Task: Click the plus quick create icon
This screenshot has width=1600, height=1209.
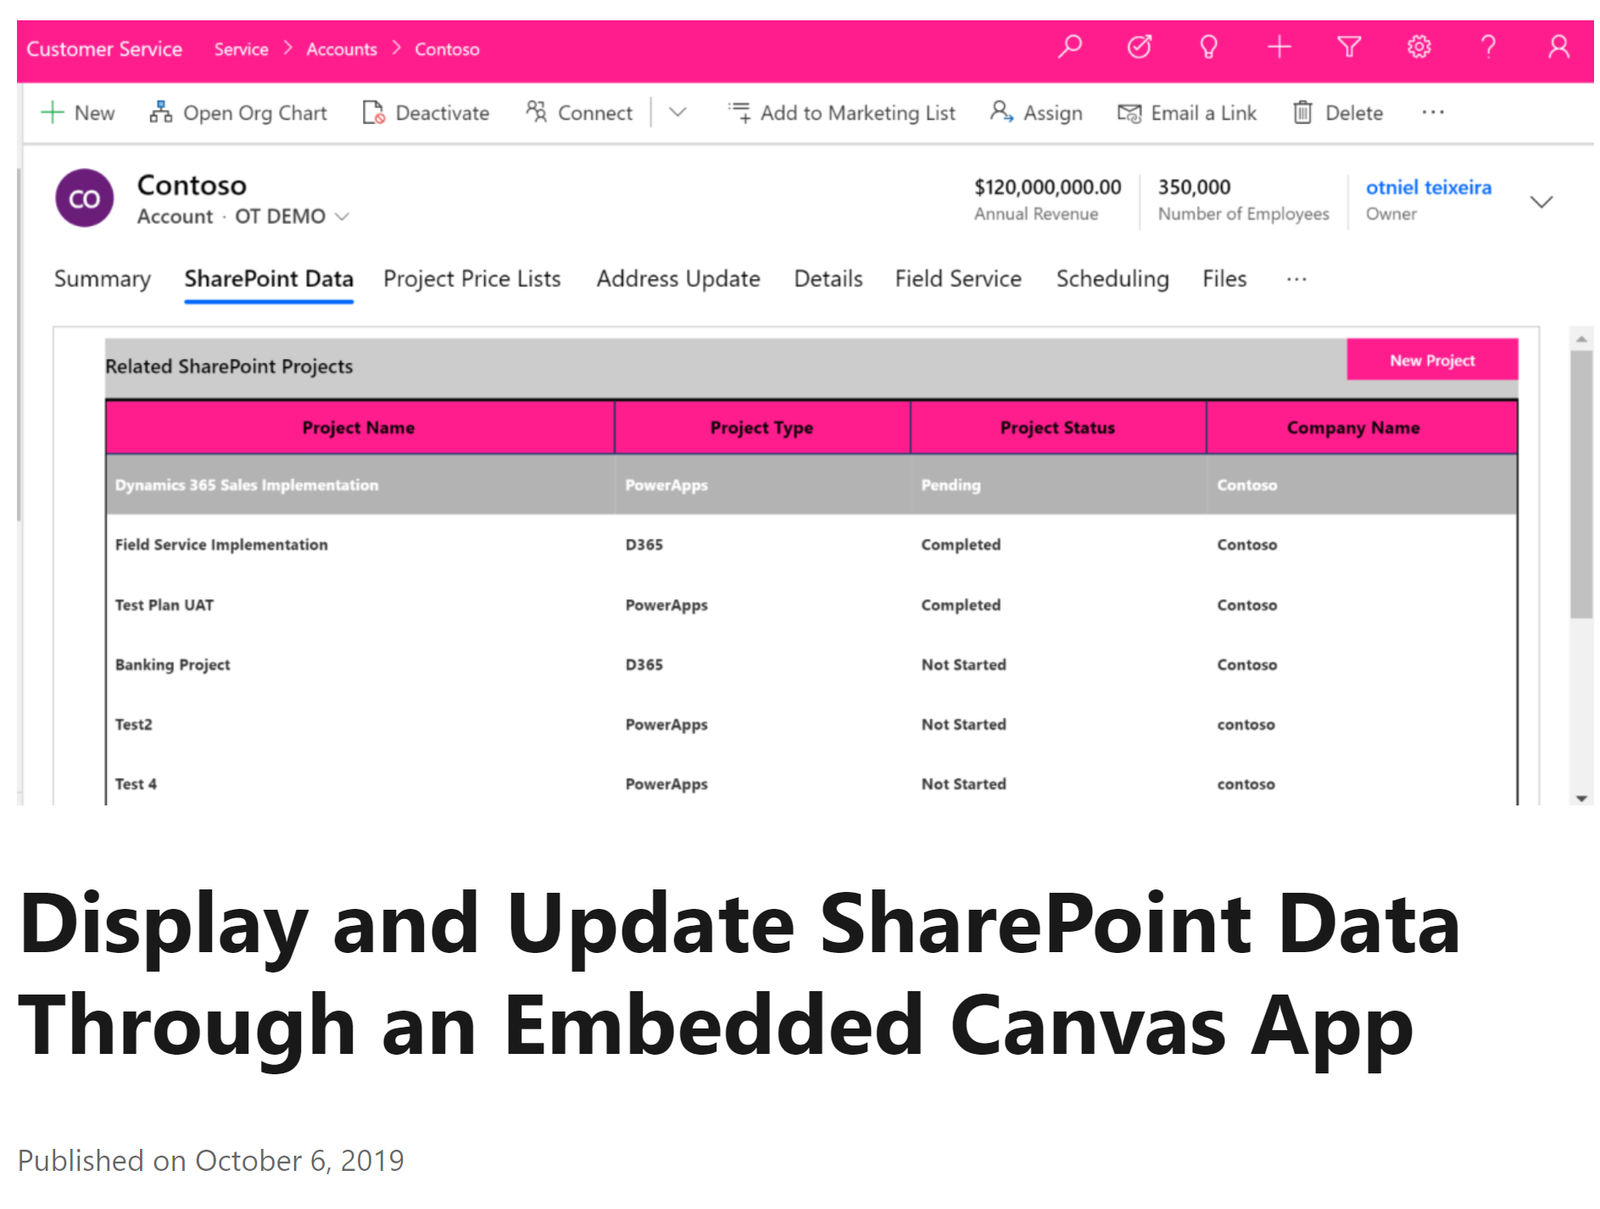Action: tap(1279, 47)
